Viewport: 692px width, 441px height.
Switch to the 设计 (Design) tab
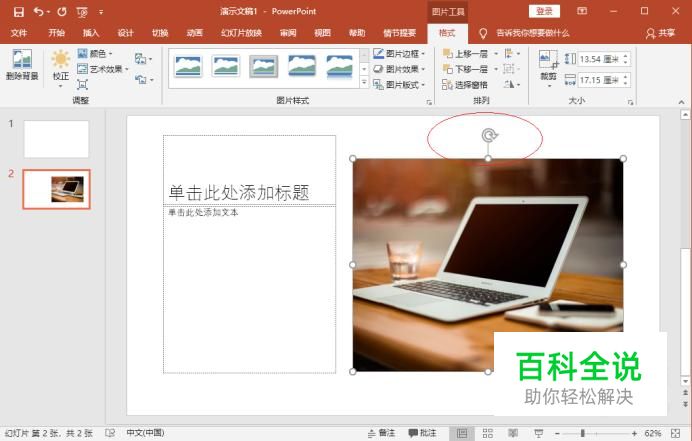[x=125, y=33]
